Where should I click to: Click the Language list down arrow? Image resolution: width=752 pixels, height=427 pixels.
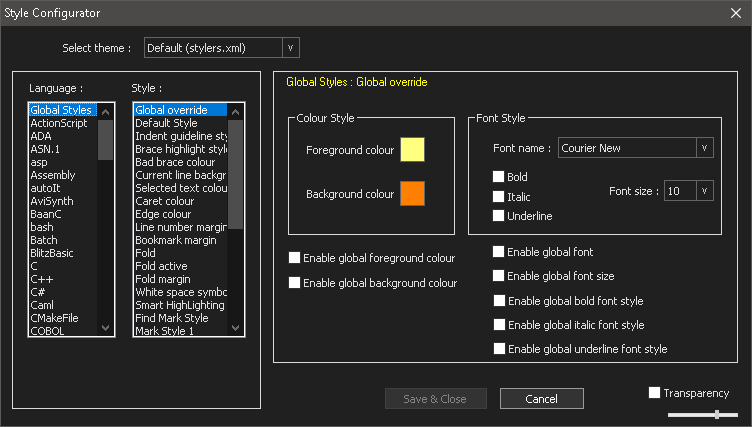106,328
